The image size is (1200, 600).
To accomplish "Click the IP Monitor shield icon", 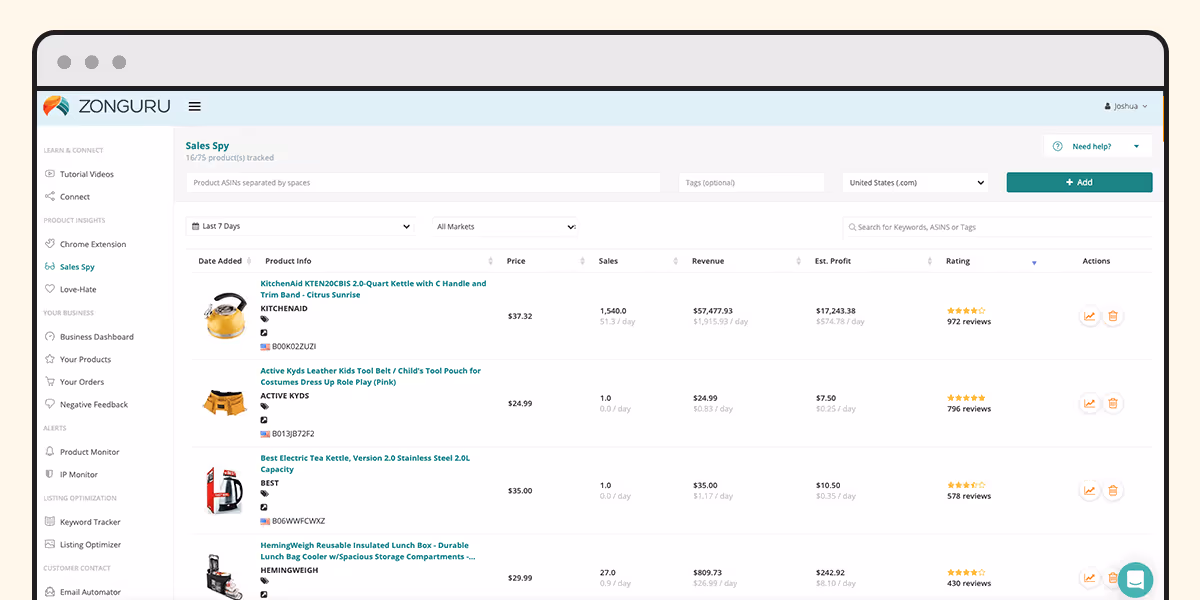I will point(50,475).
